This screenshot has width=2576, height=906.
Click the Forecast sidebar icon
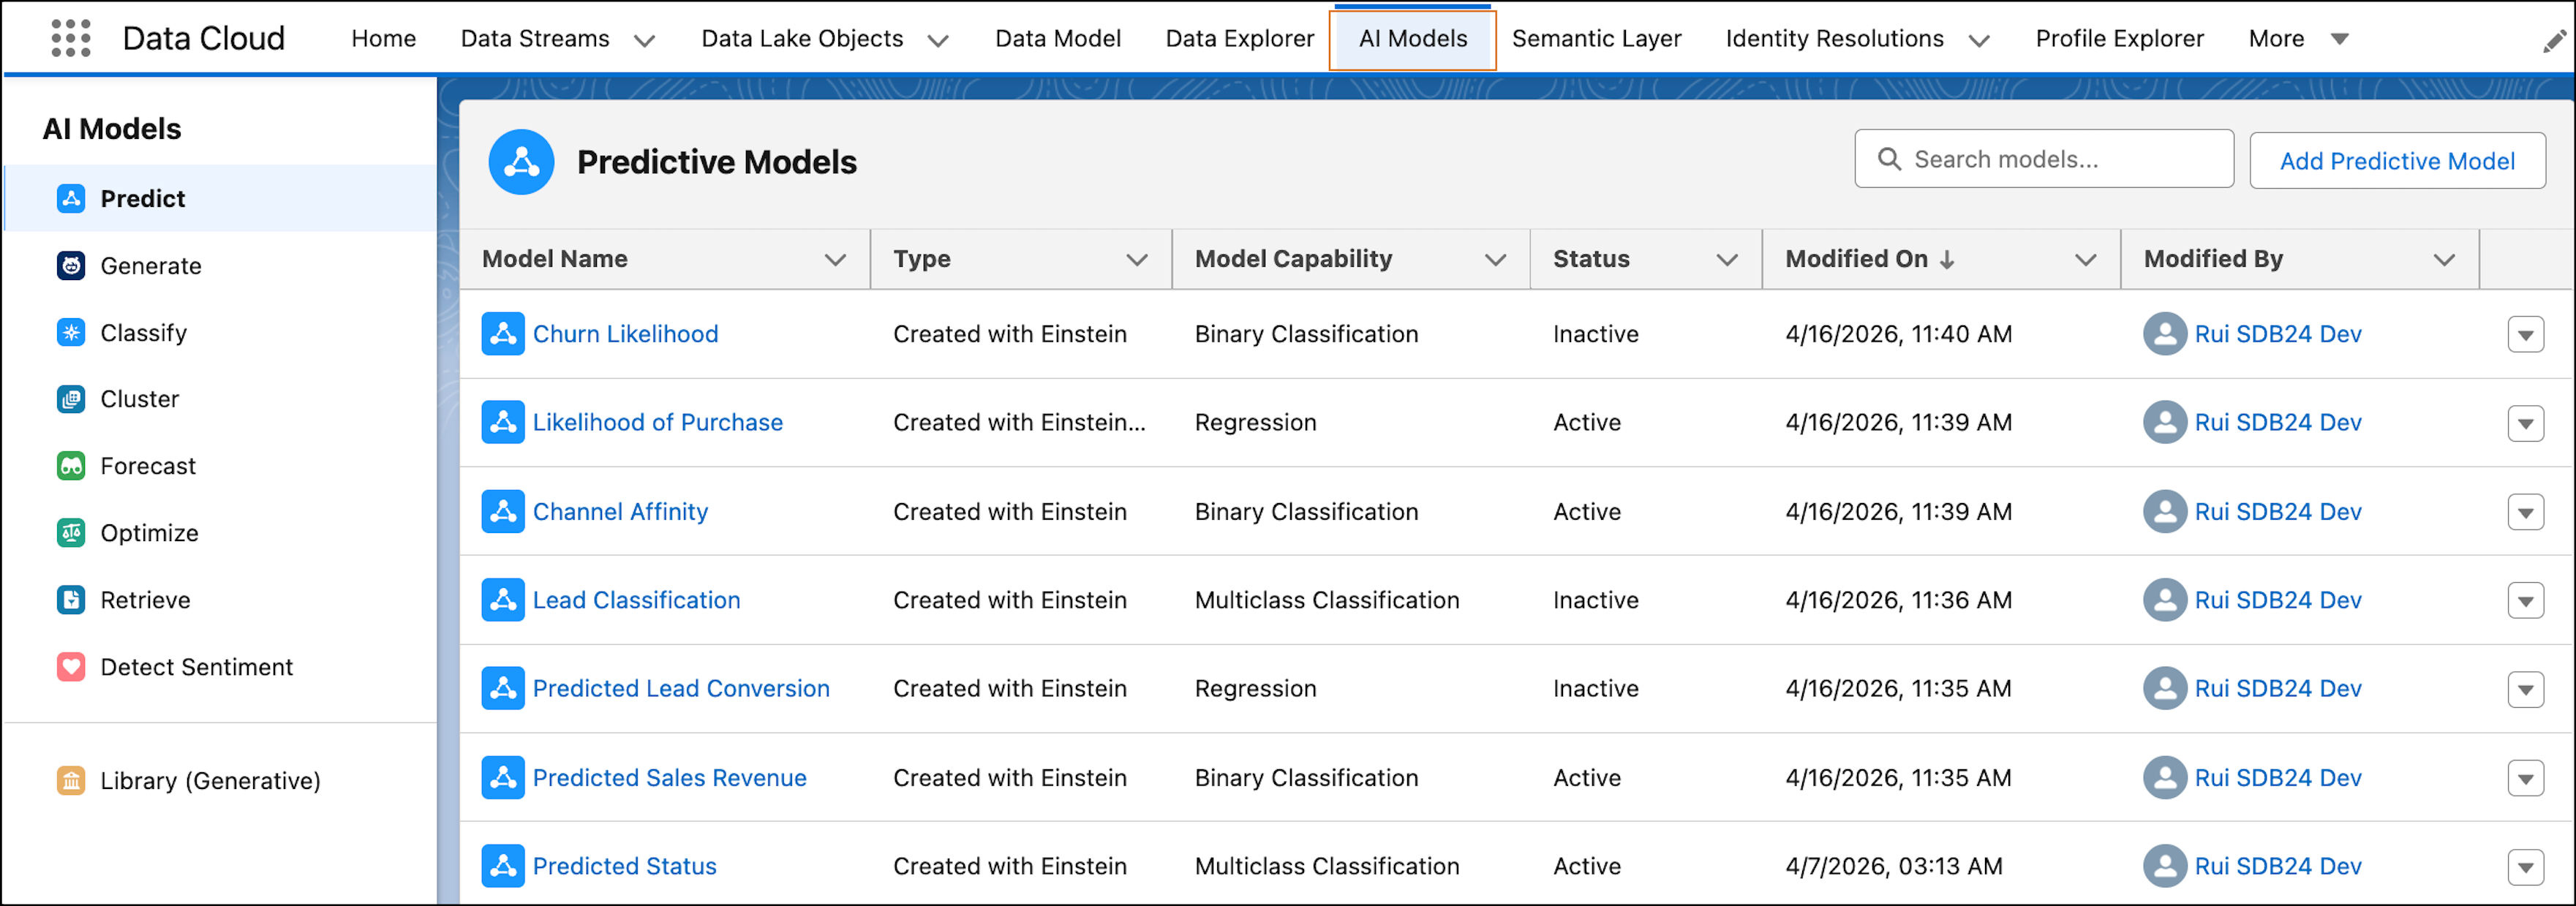tap(71, 466)
